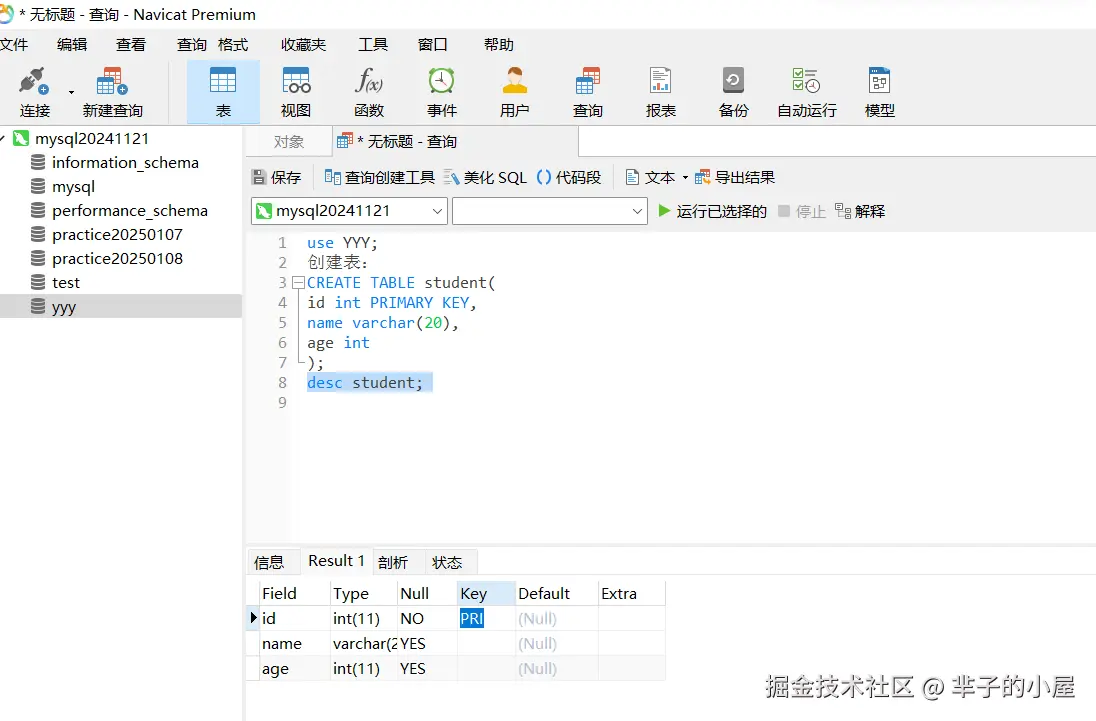Open the 报表 reports icon
The image size is (1096, 721).
(661, 92)
